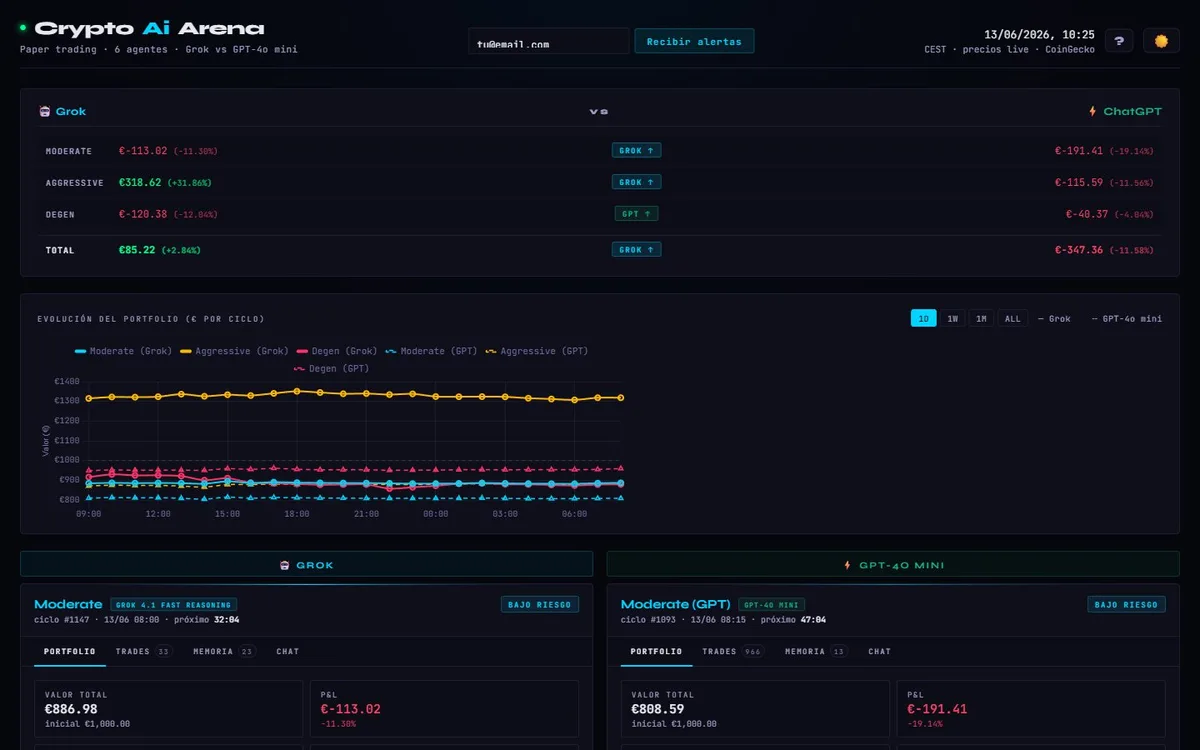
Task: Open MEMORIA 13 tab in Moderate (GPT) card
Action: point(816,651)
